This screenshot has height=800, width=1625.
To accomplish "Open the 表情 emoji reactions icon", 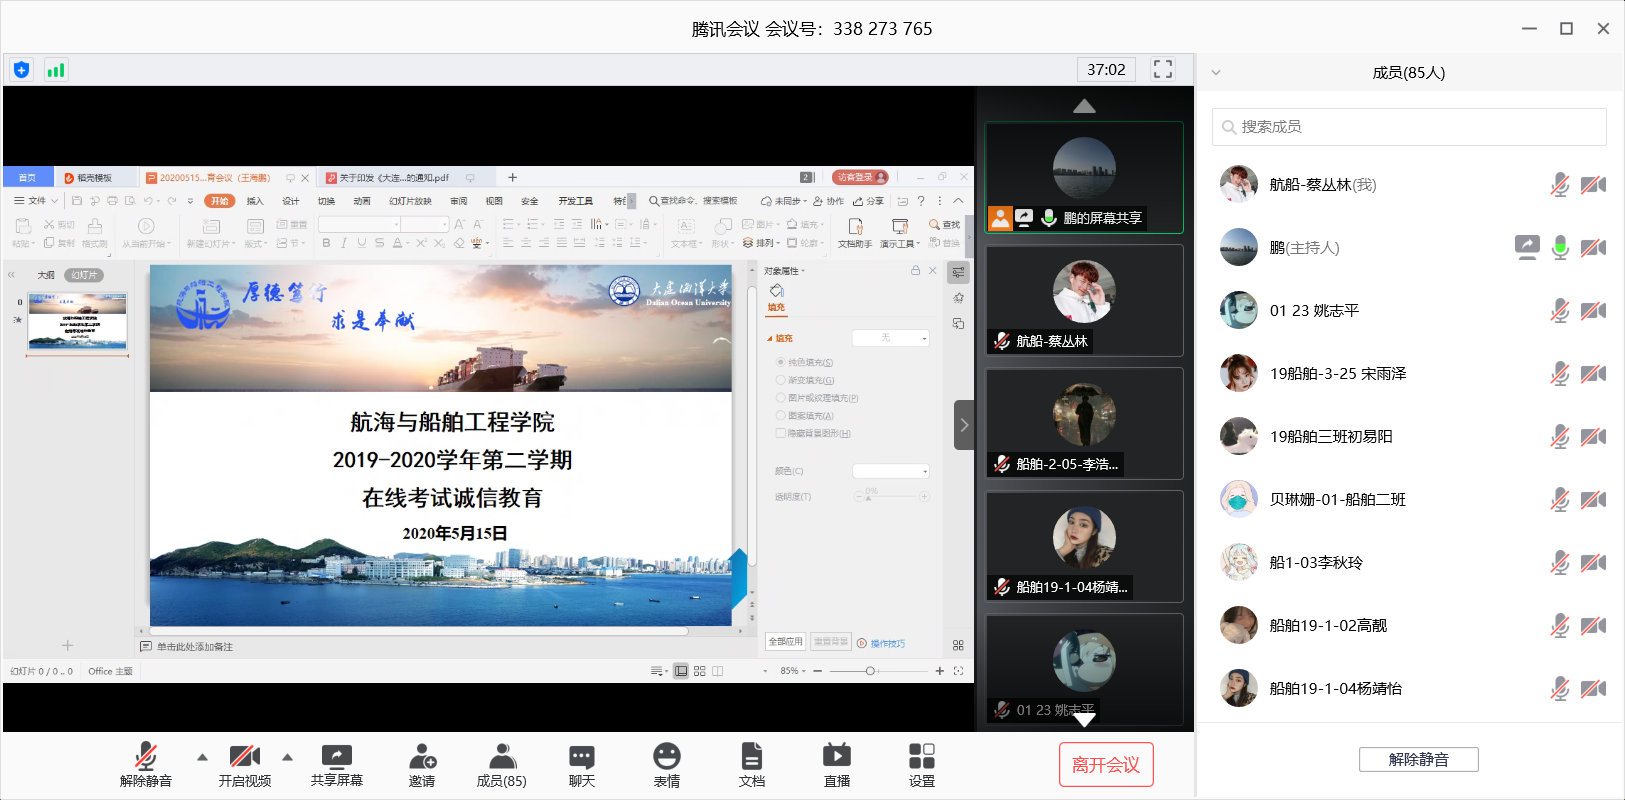I will (x=667, y=756).
